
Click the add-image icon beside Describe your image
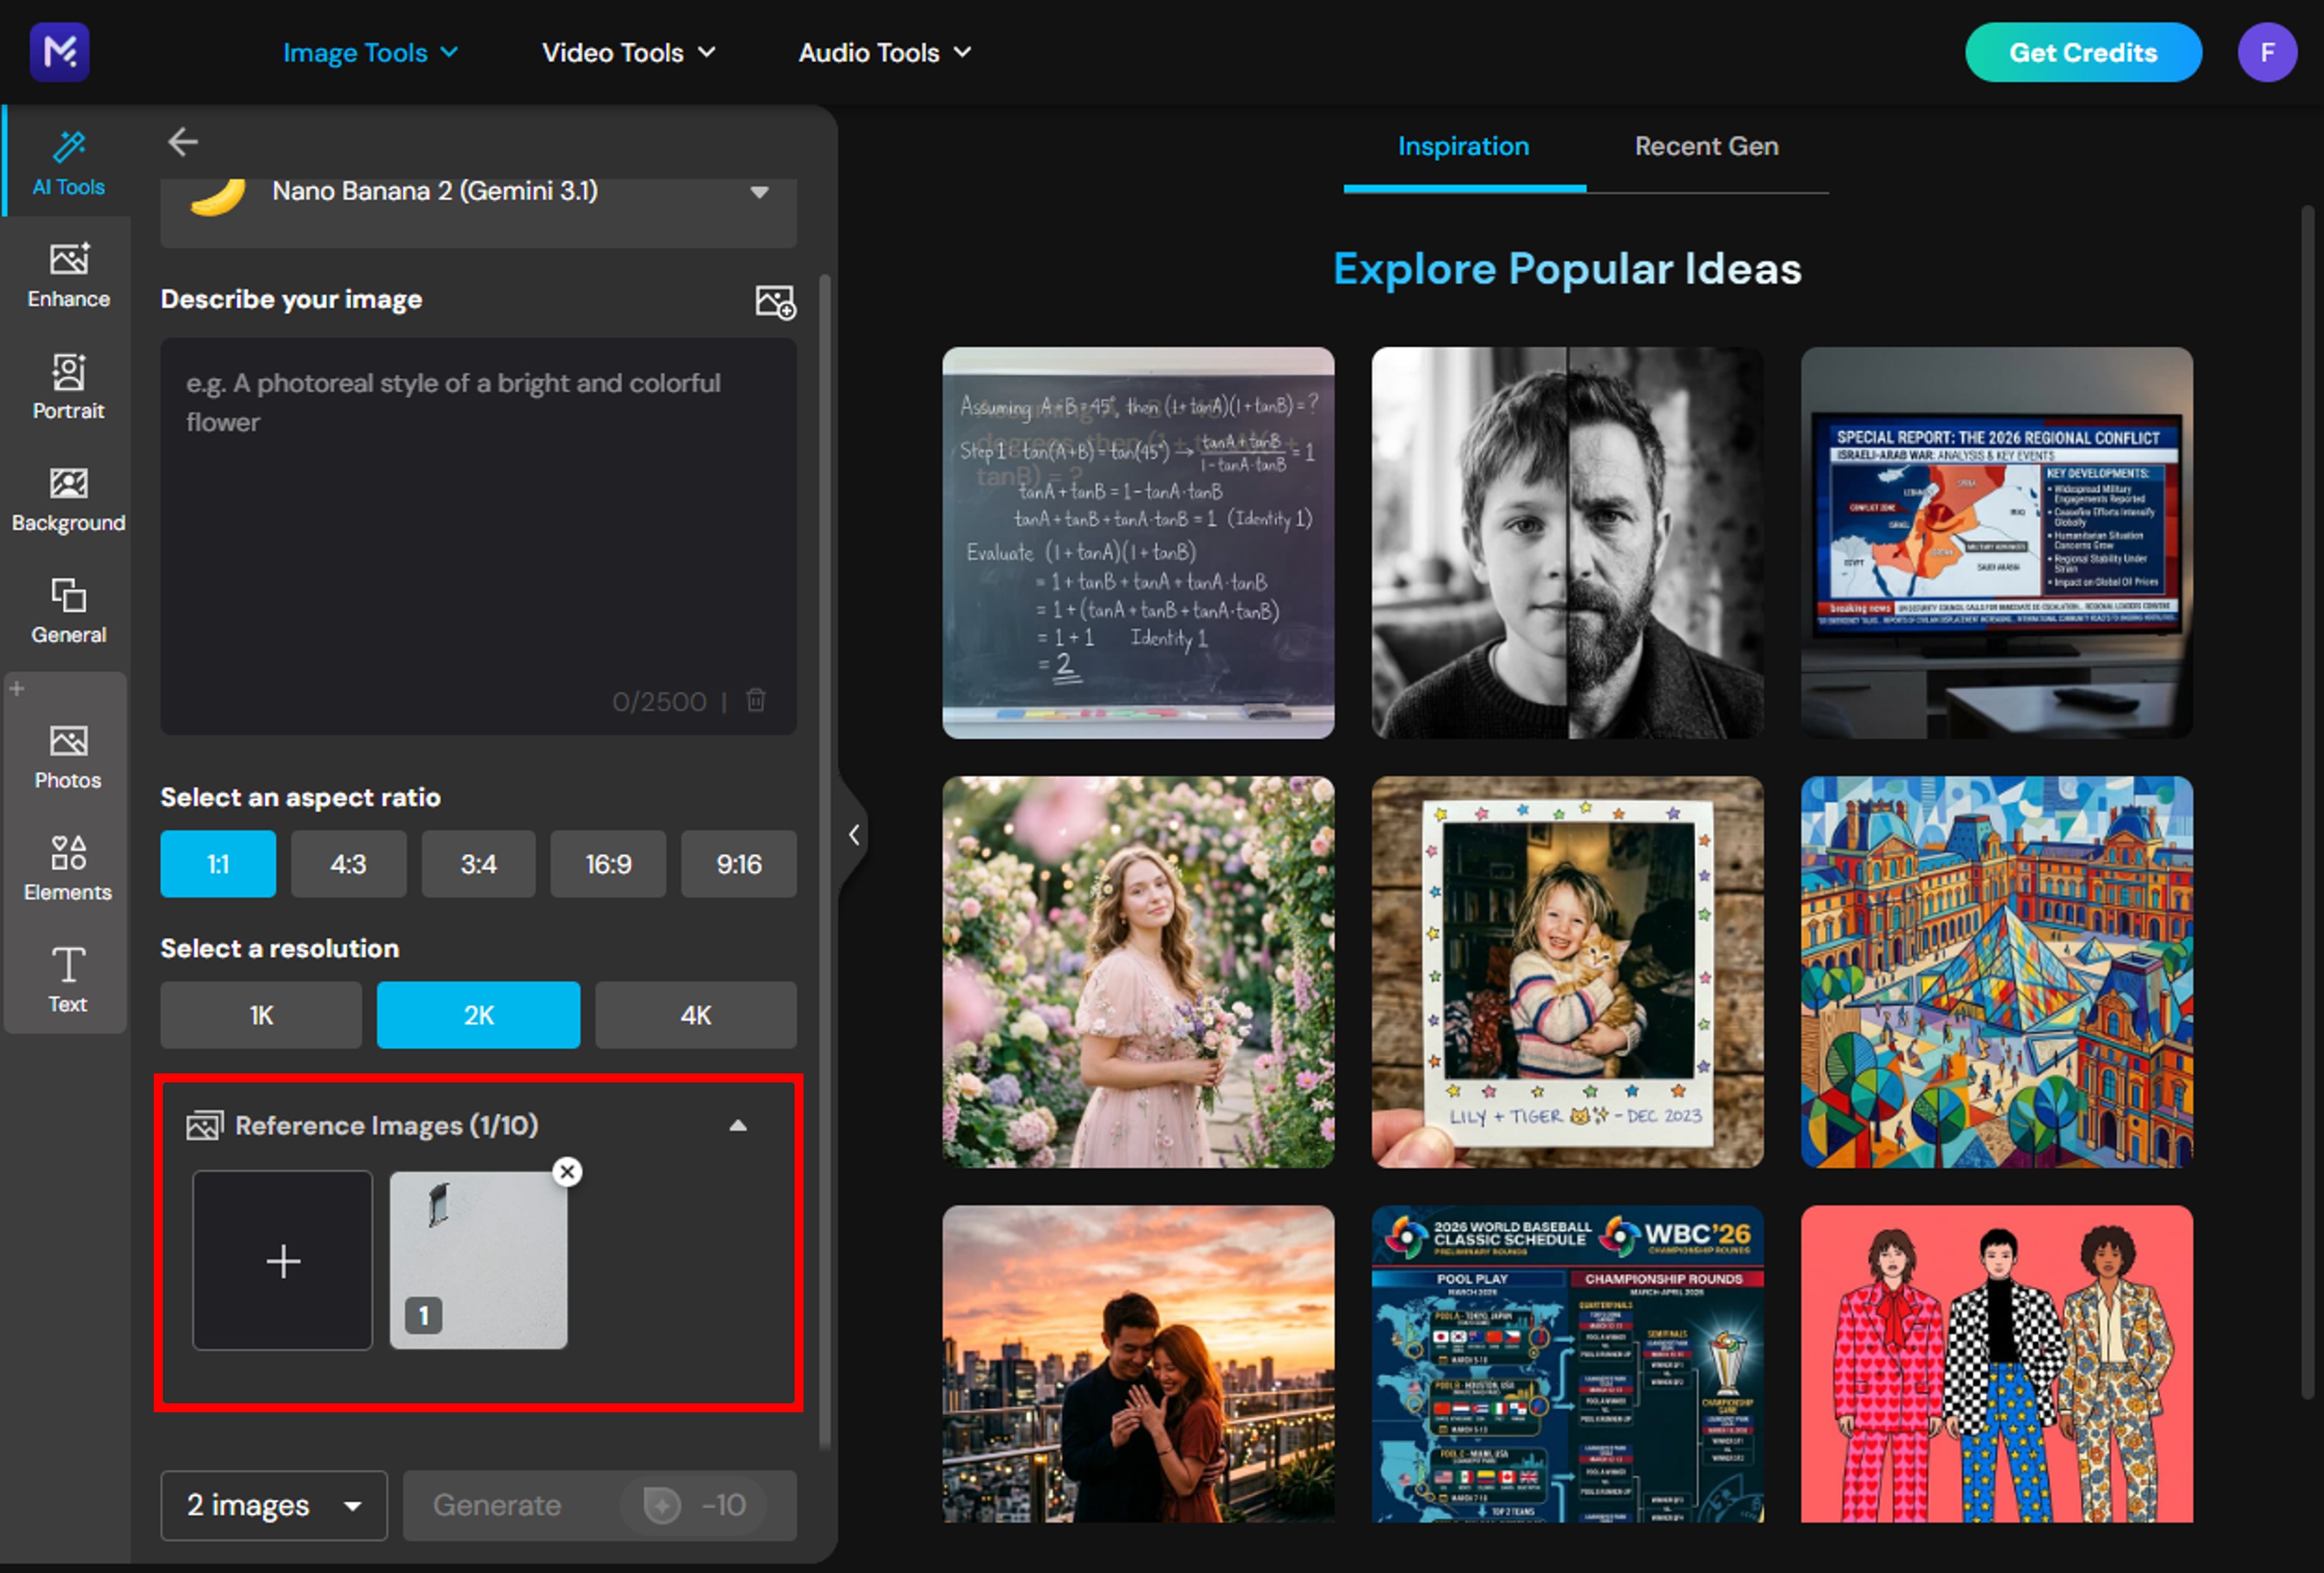776,300
